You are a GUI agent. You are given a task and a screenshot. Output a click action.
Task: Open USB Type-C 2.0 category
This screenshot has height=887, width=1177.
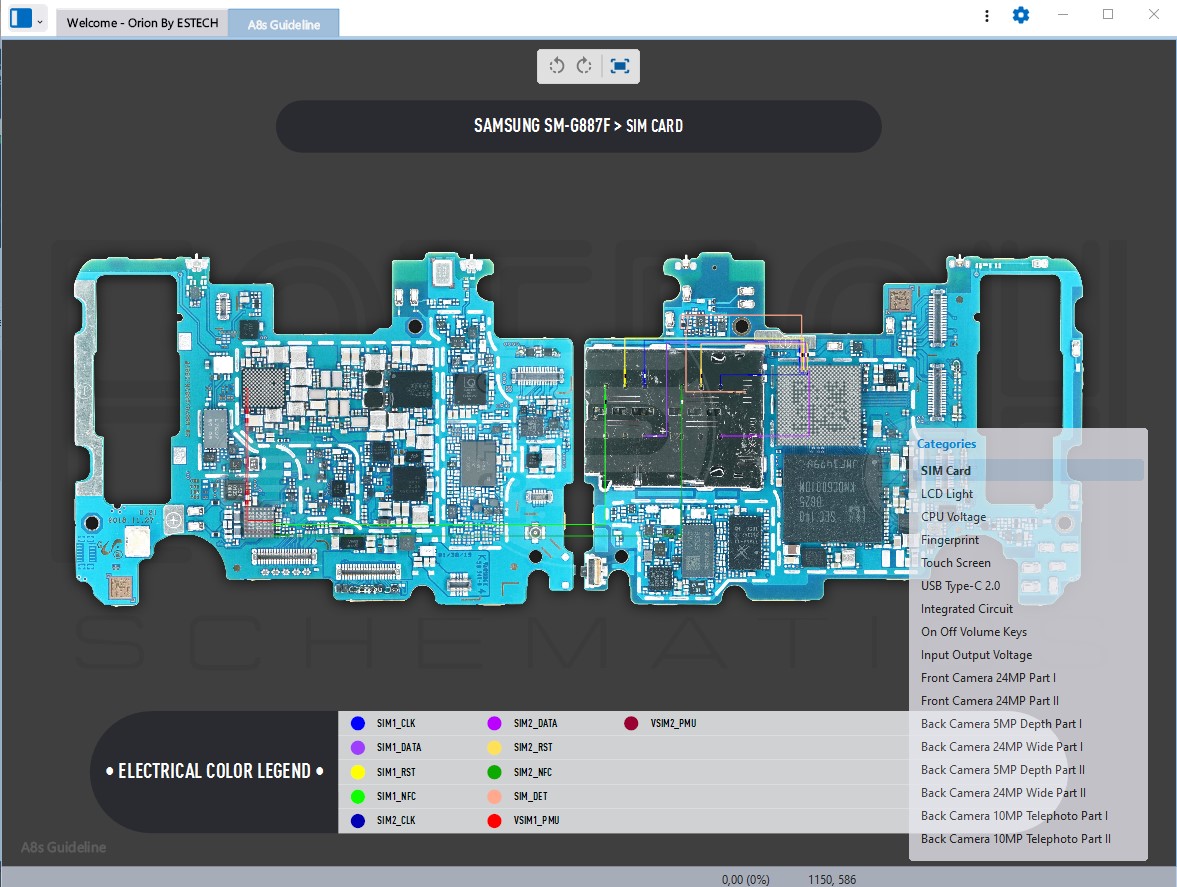[x=960, y=586]
